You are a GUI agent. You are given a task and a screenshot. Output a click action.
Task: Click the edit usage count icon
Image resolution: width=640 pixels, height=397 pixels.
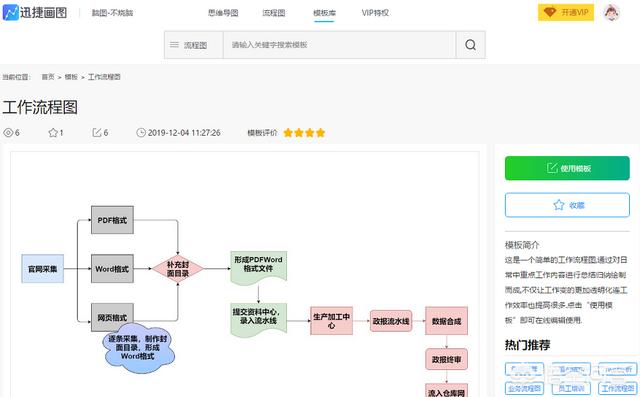[x=97, y=133]
